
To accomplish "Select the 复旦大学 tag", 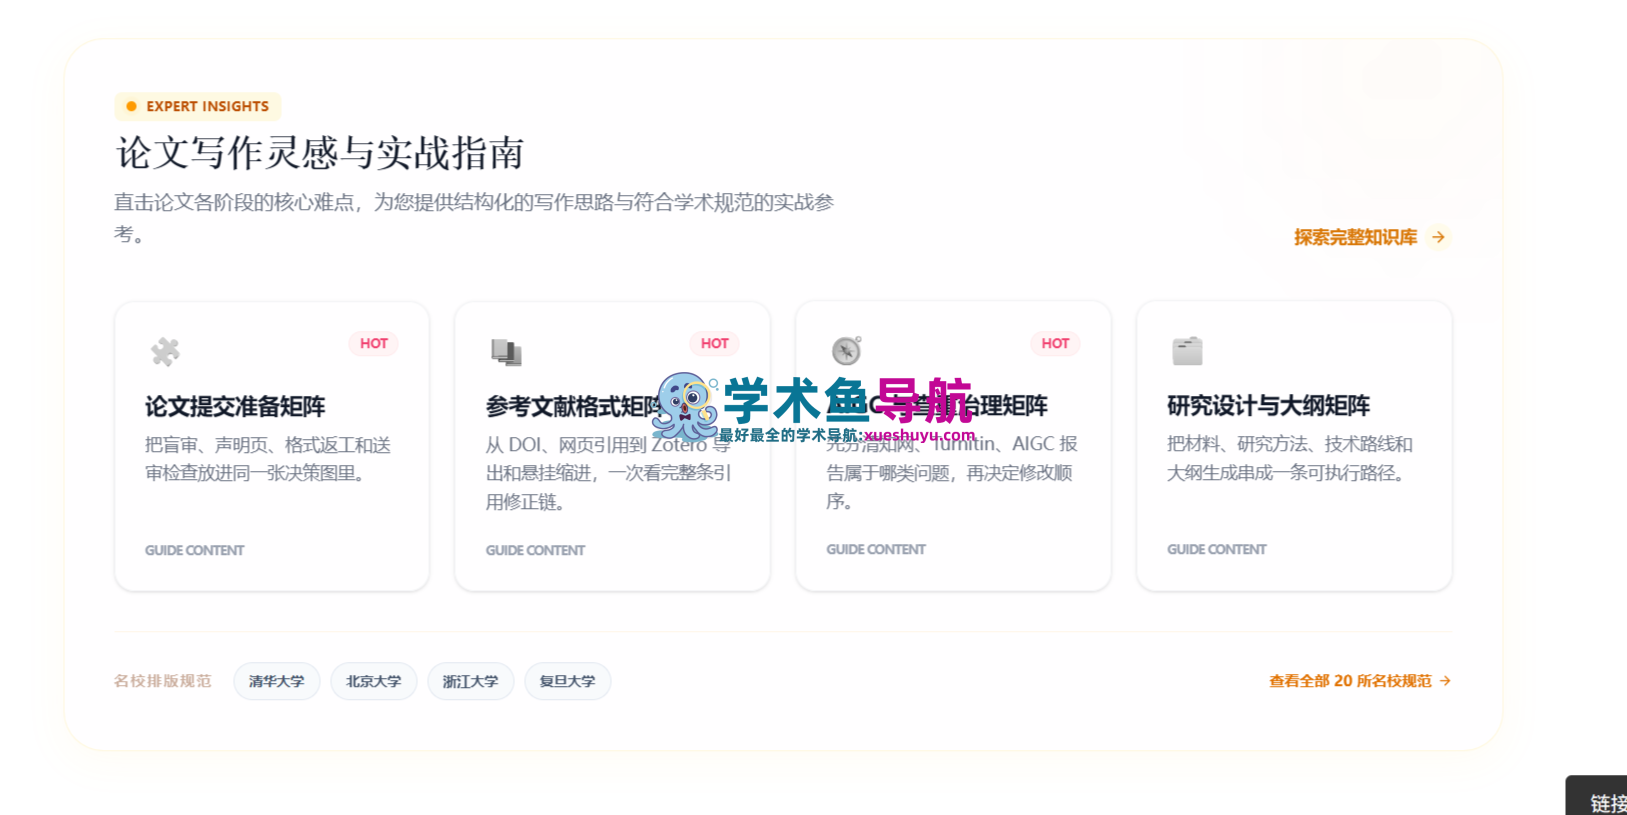I will (568, 681).
